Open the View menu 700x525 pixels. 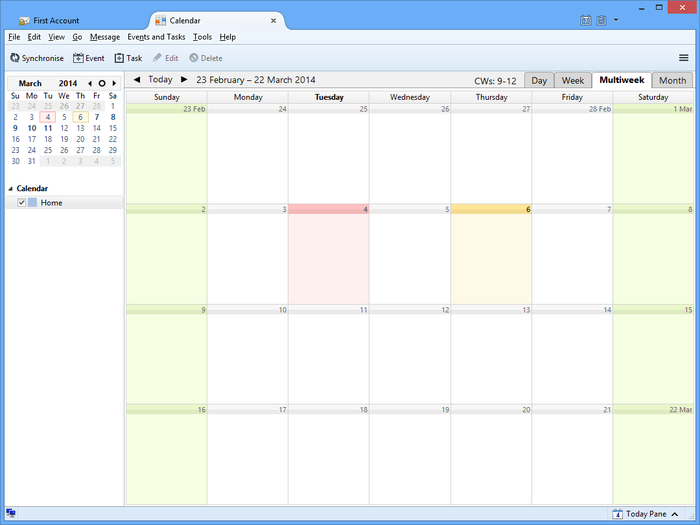(x=56, y=37)
